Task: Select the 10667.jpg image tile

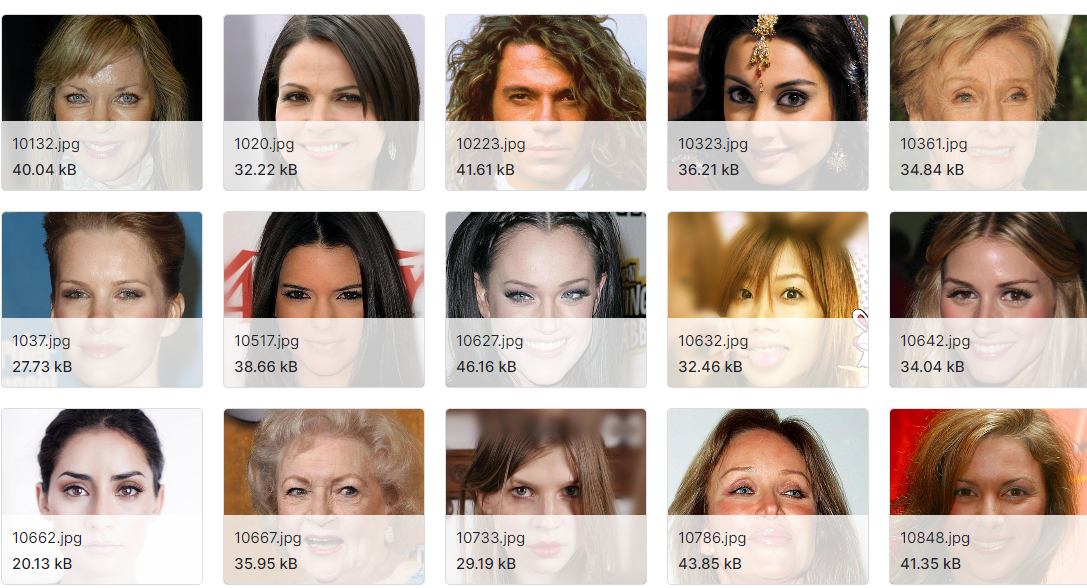Action: [x=324, y=496]
